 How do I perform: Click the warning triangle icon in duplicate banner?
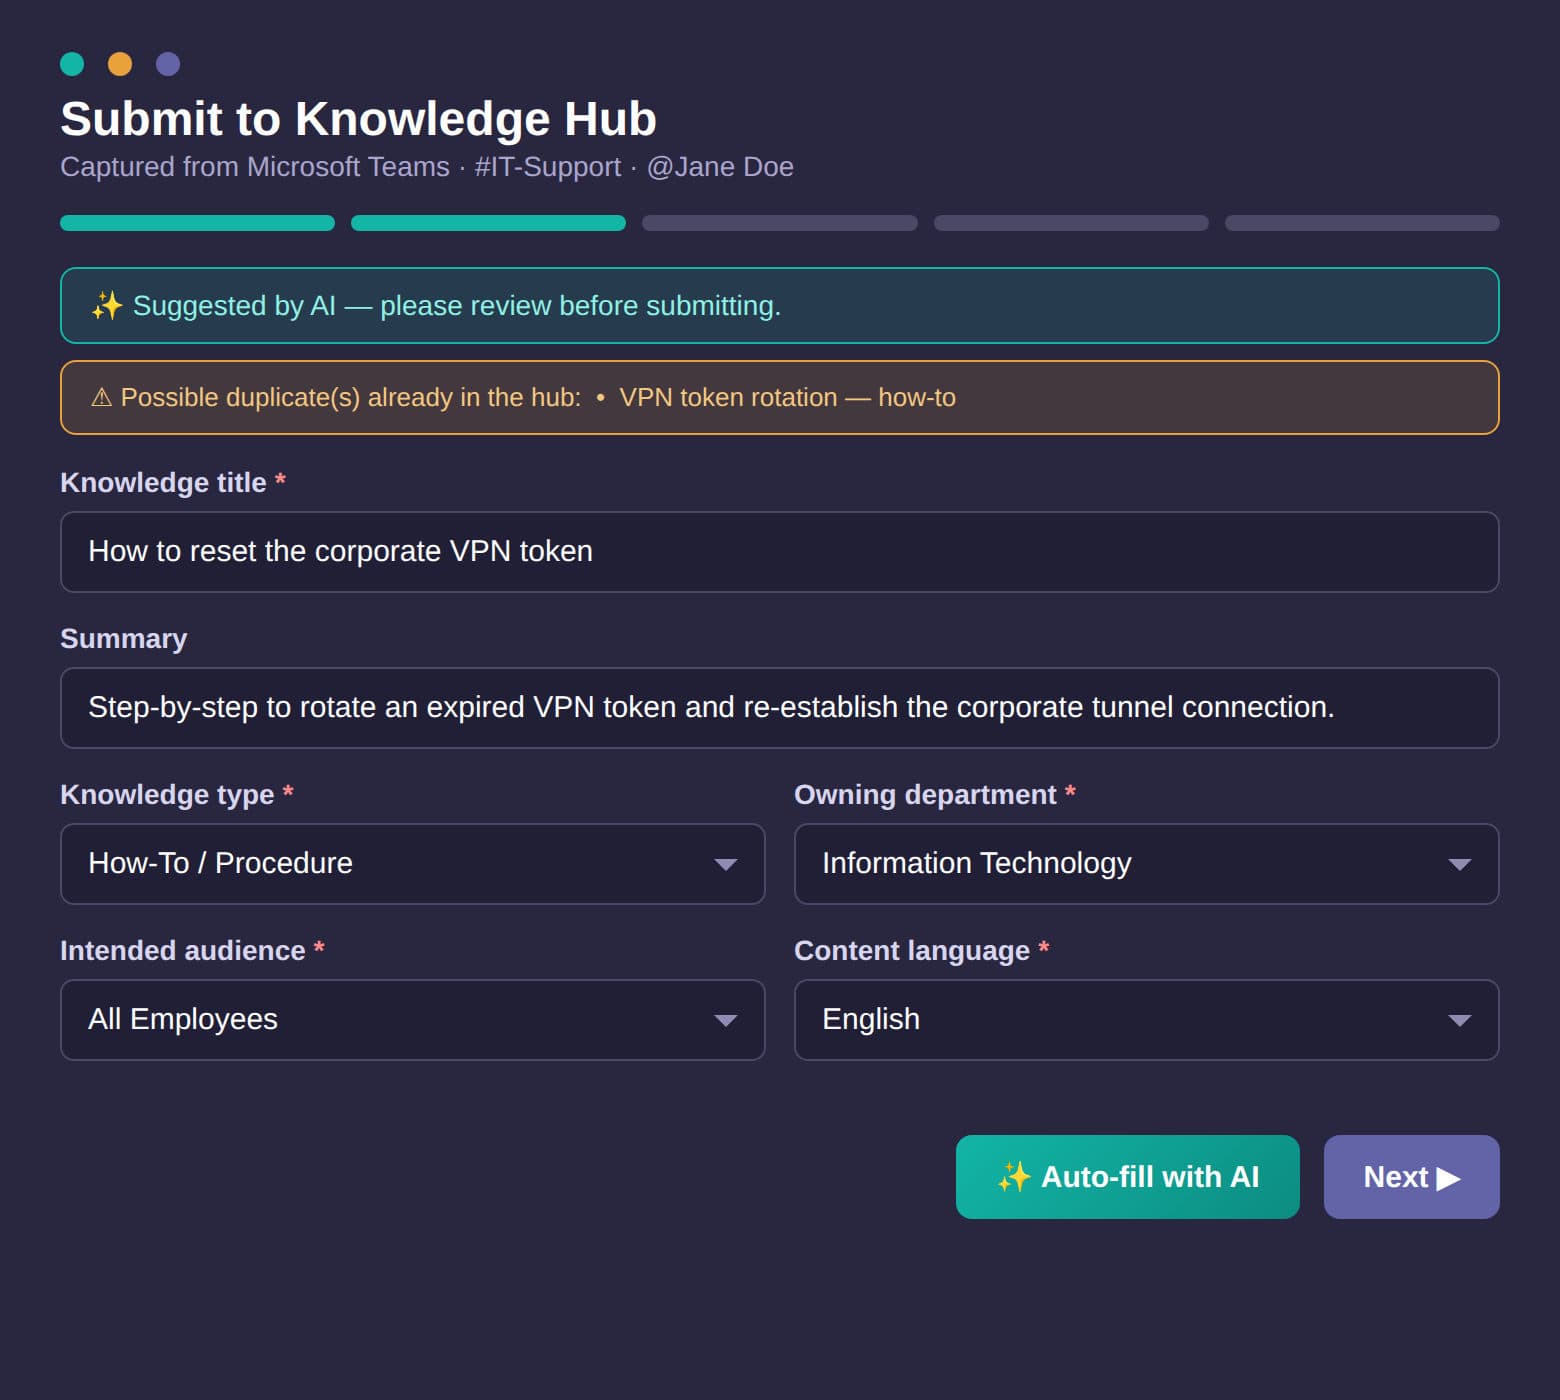[101, 398]
